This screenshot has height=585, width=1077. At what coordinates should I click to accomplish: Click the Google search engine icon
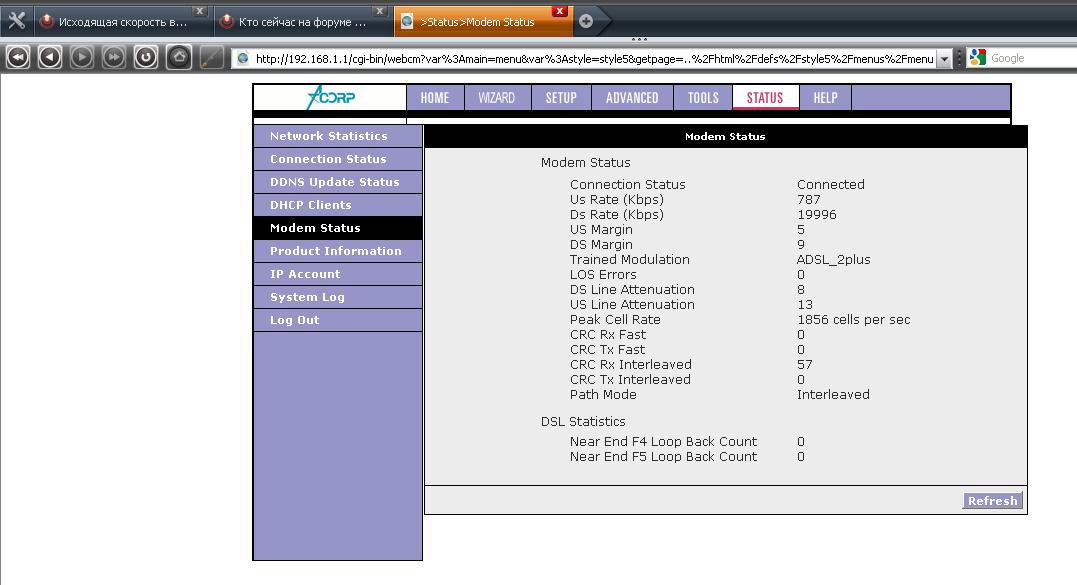coord(977,58)
